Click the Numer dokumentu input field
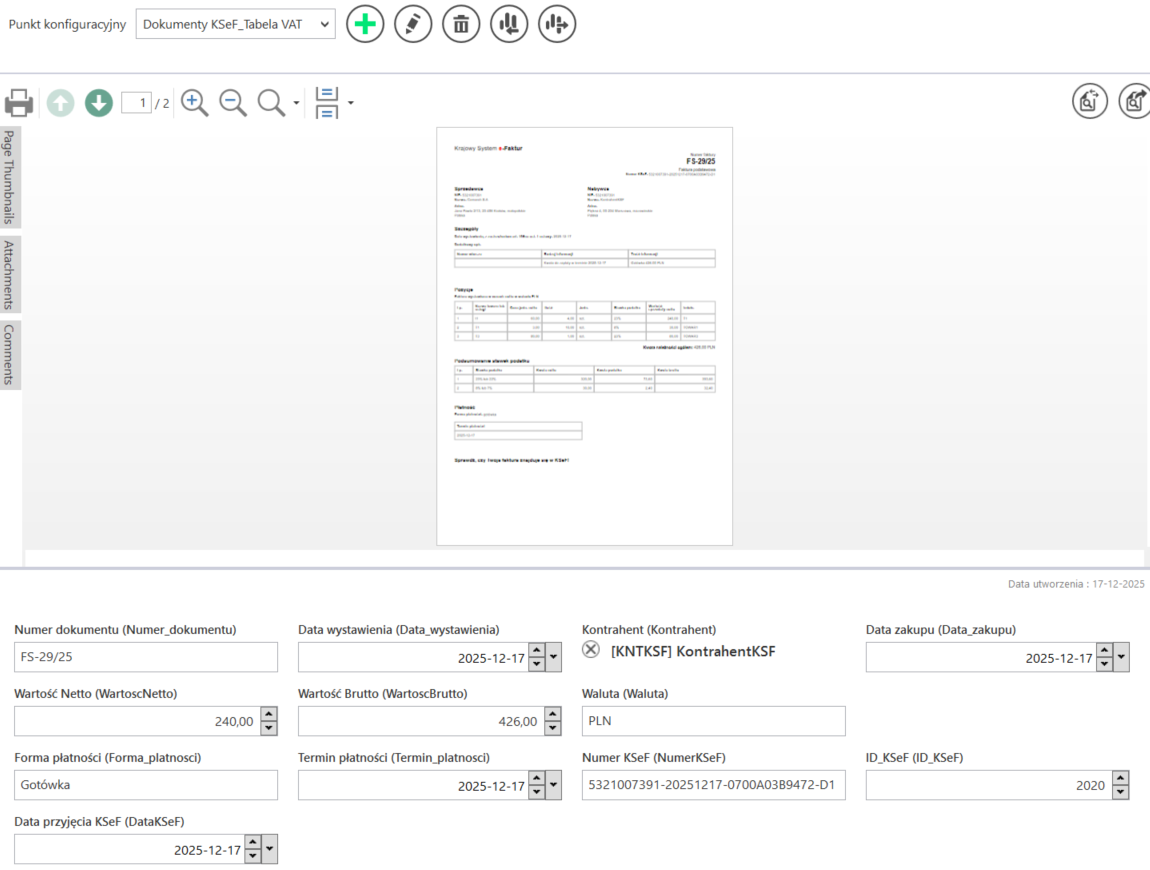Screen dimensions: 1150x870 tap(145, 657)
